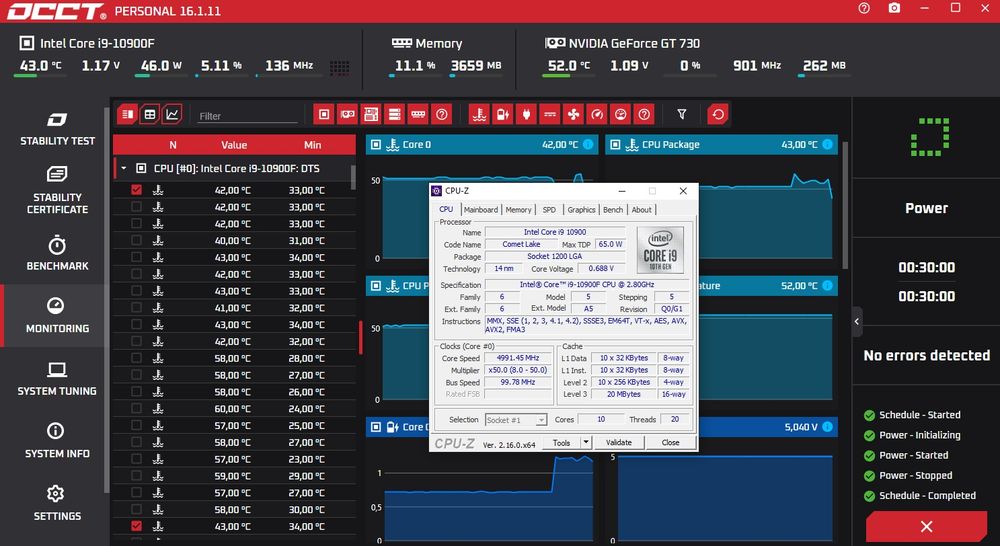The width and height of the screenshot is (1000, 546).
Task: Tick the checkbox for 60,00 °C / 24,00 °C row
Action: click(x=136, y=408)
